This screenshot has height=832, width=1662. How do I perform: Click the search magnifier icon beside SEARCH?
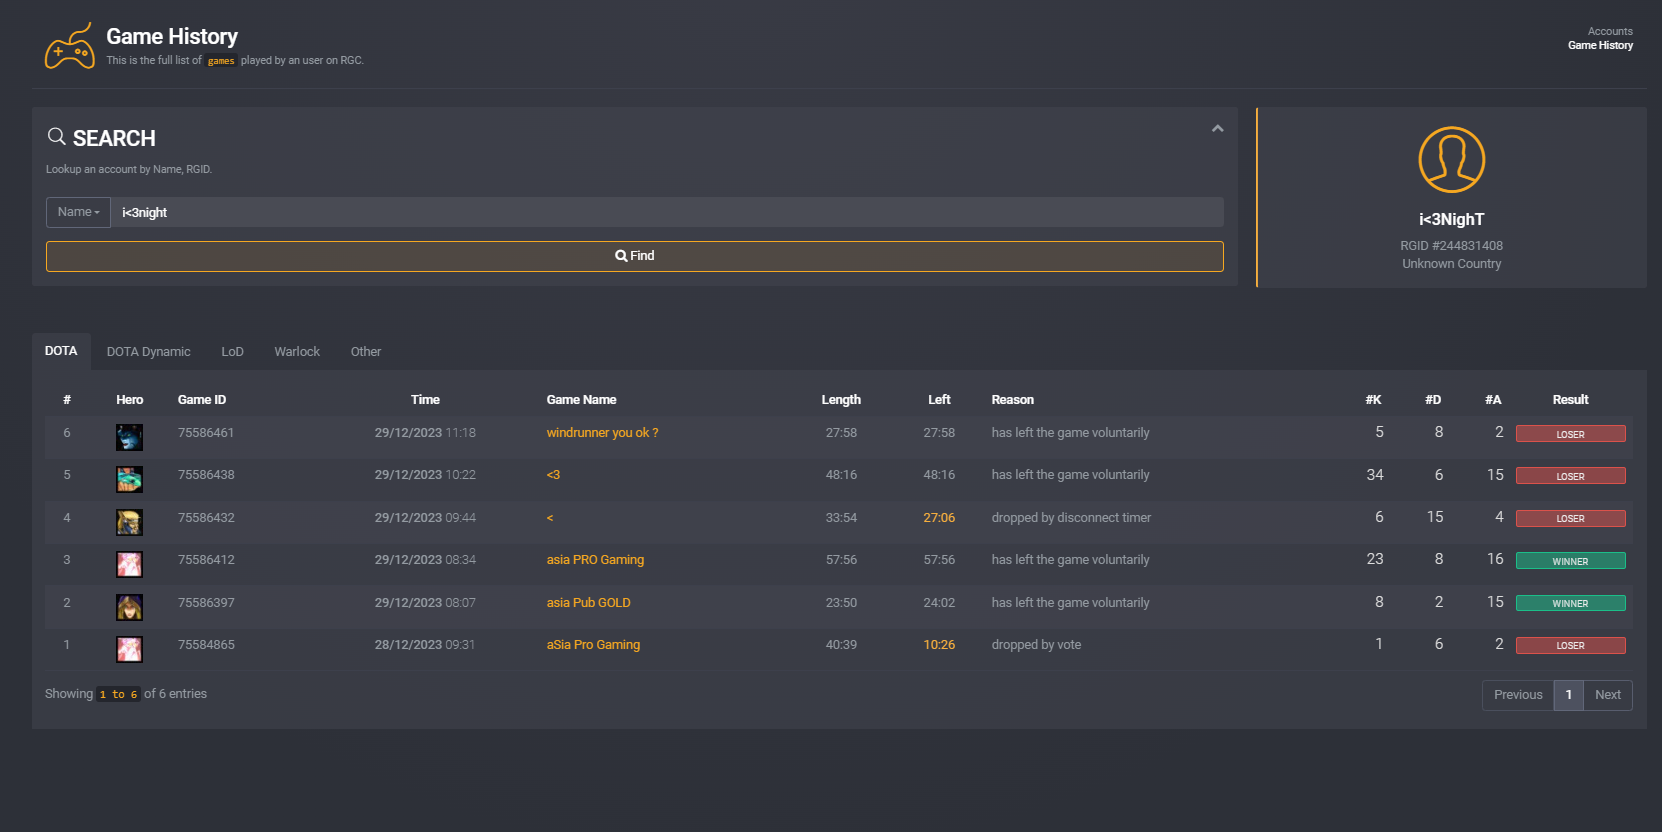57,137
